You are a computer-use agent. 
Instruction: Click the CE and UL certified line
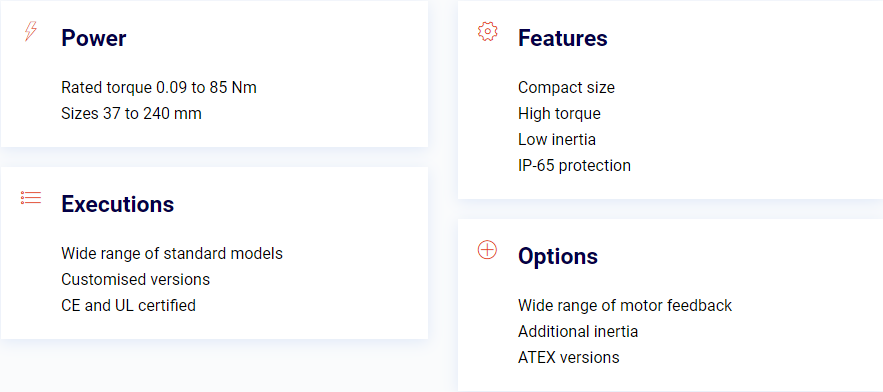point(128,305)
